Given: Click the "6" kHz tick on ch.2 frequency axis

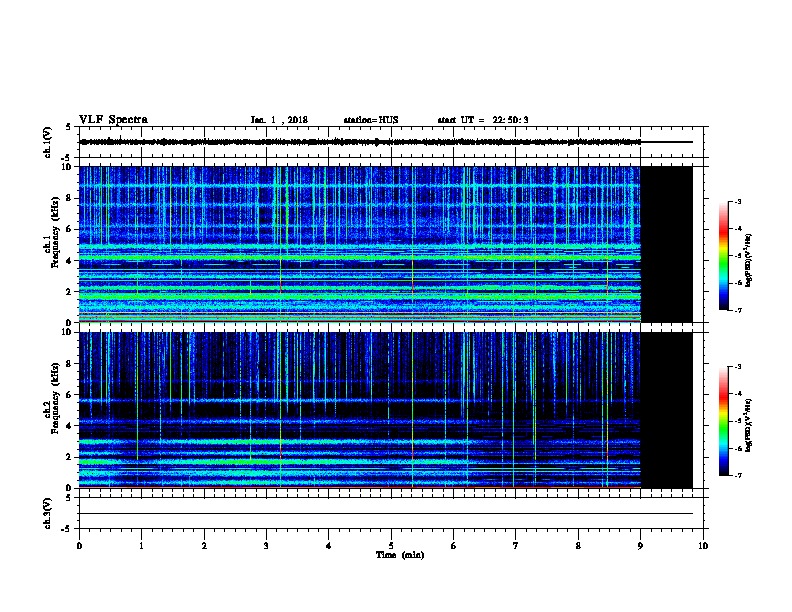Looking at the screenshot, I should tap(69, 395).
